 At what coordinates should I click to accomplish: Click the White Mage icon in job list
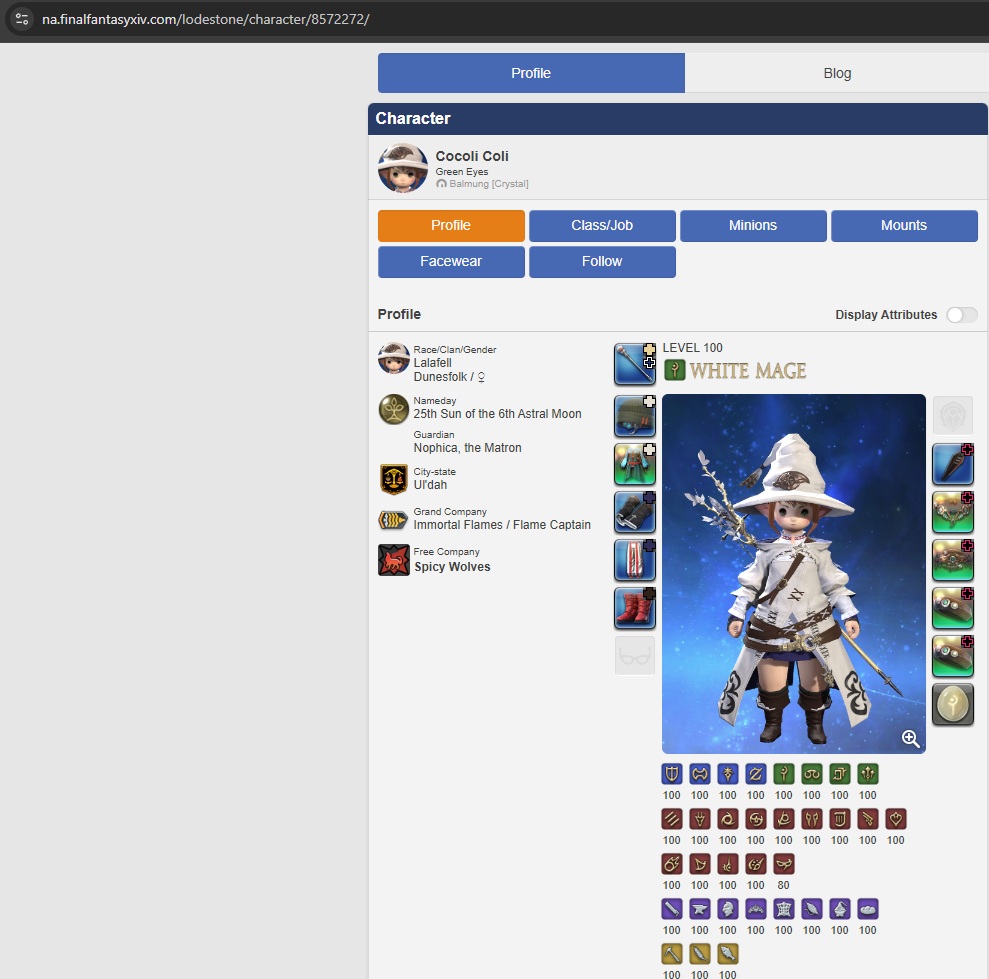point(783,773)
